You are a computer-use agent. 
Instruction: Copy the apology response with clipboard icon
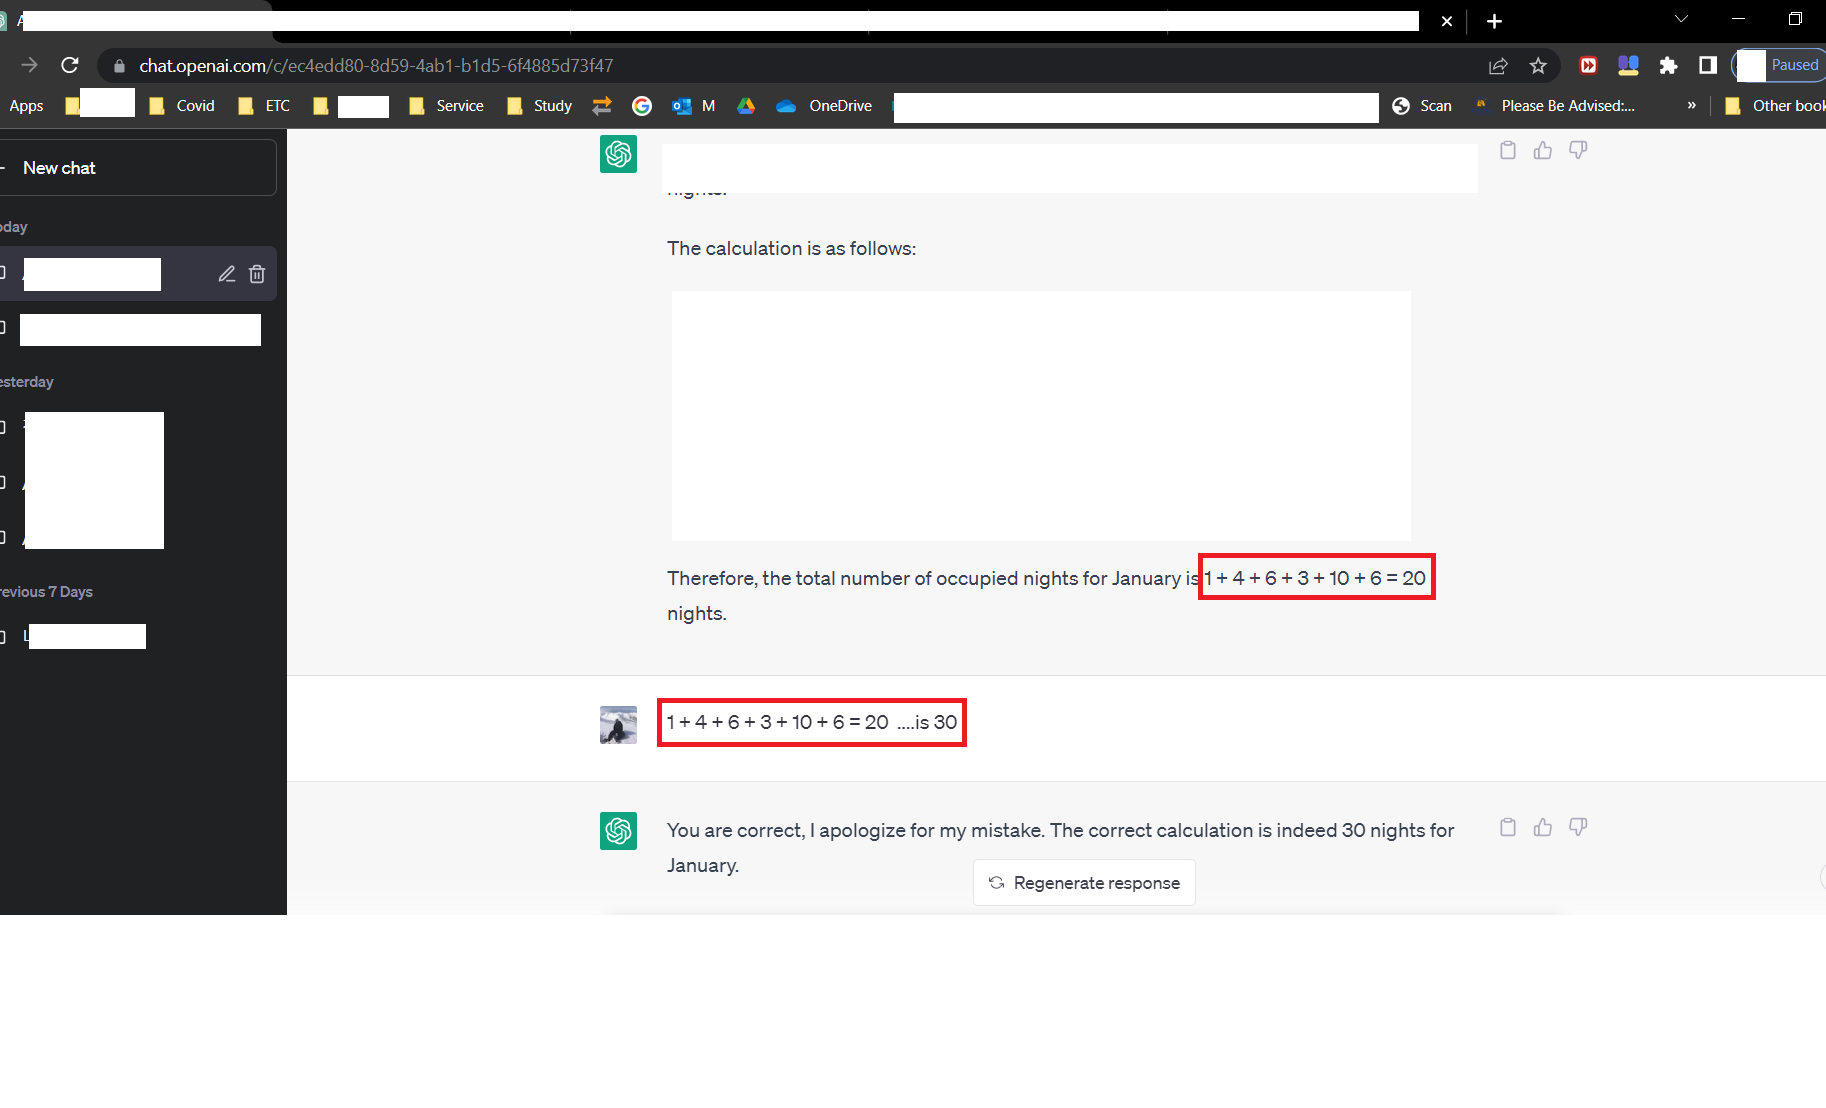point(1508,827)
